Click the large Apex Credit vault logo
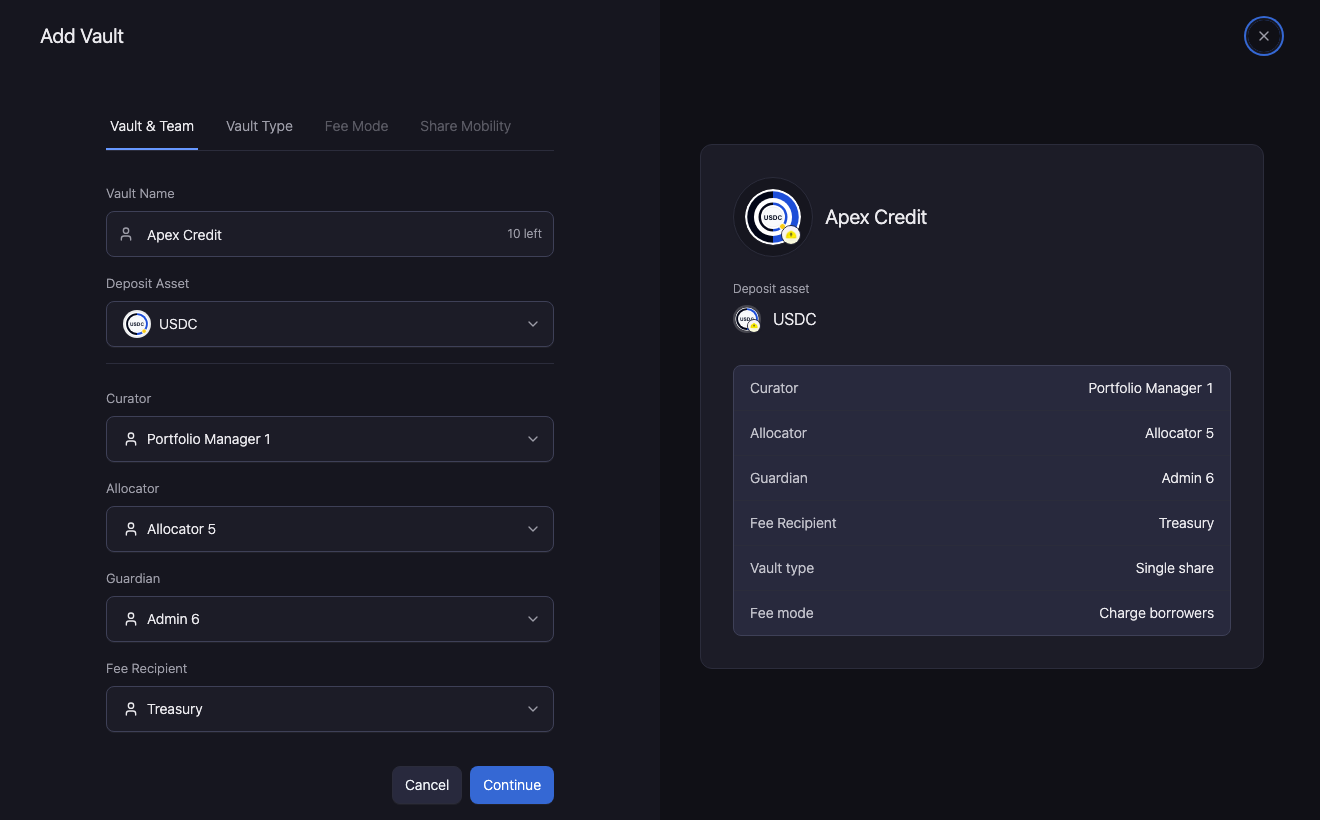 pos(772,217)
